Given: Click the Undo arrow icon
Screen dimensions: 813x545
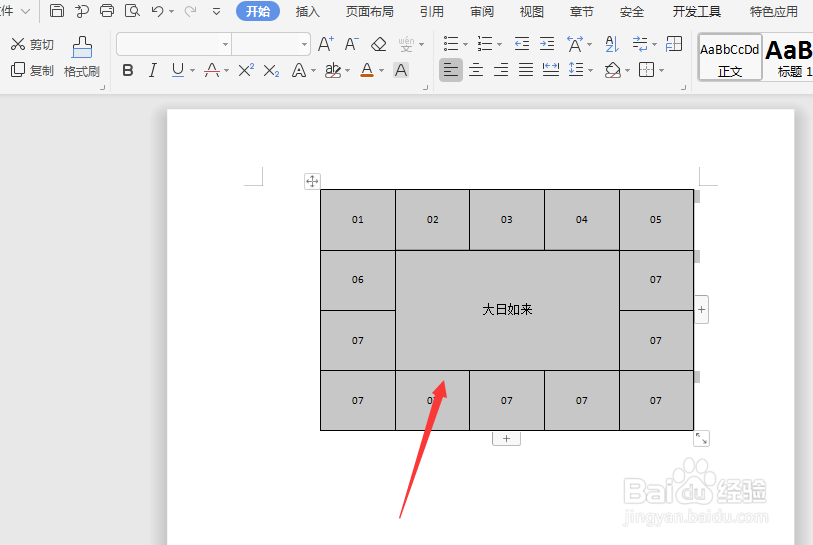Looking at the screenshot, I should pyautogui.click(x=158, y=11).
